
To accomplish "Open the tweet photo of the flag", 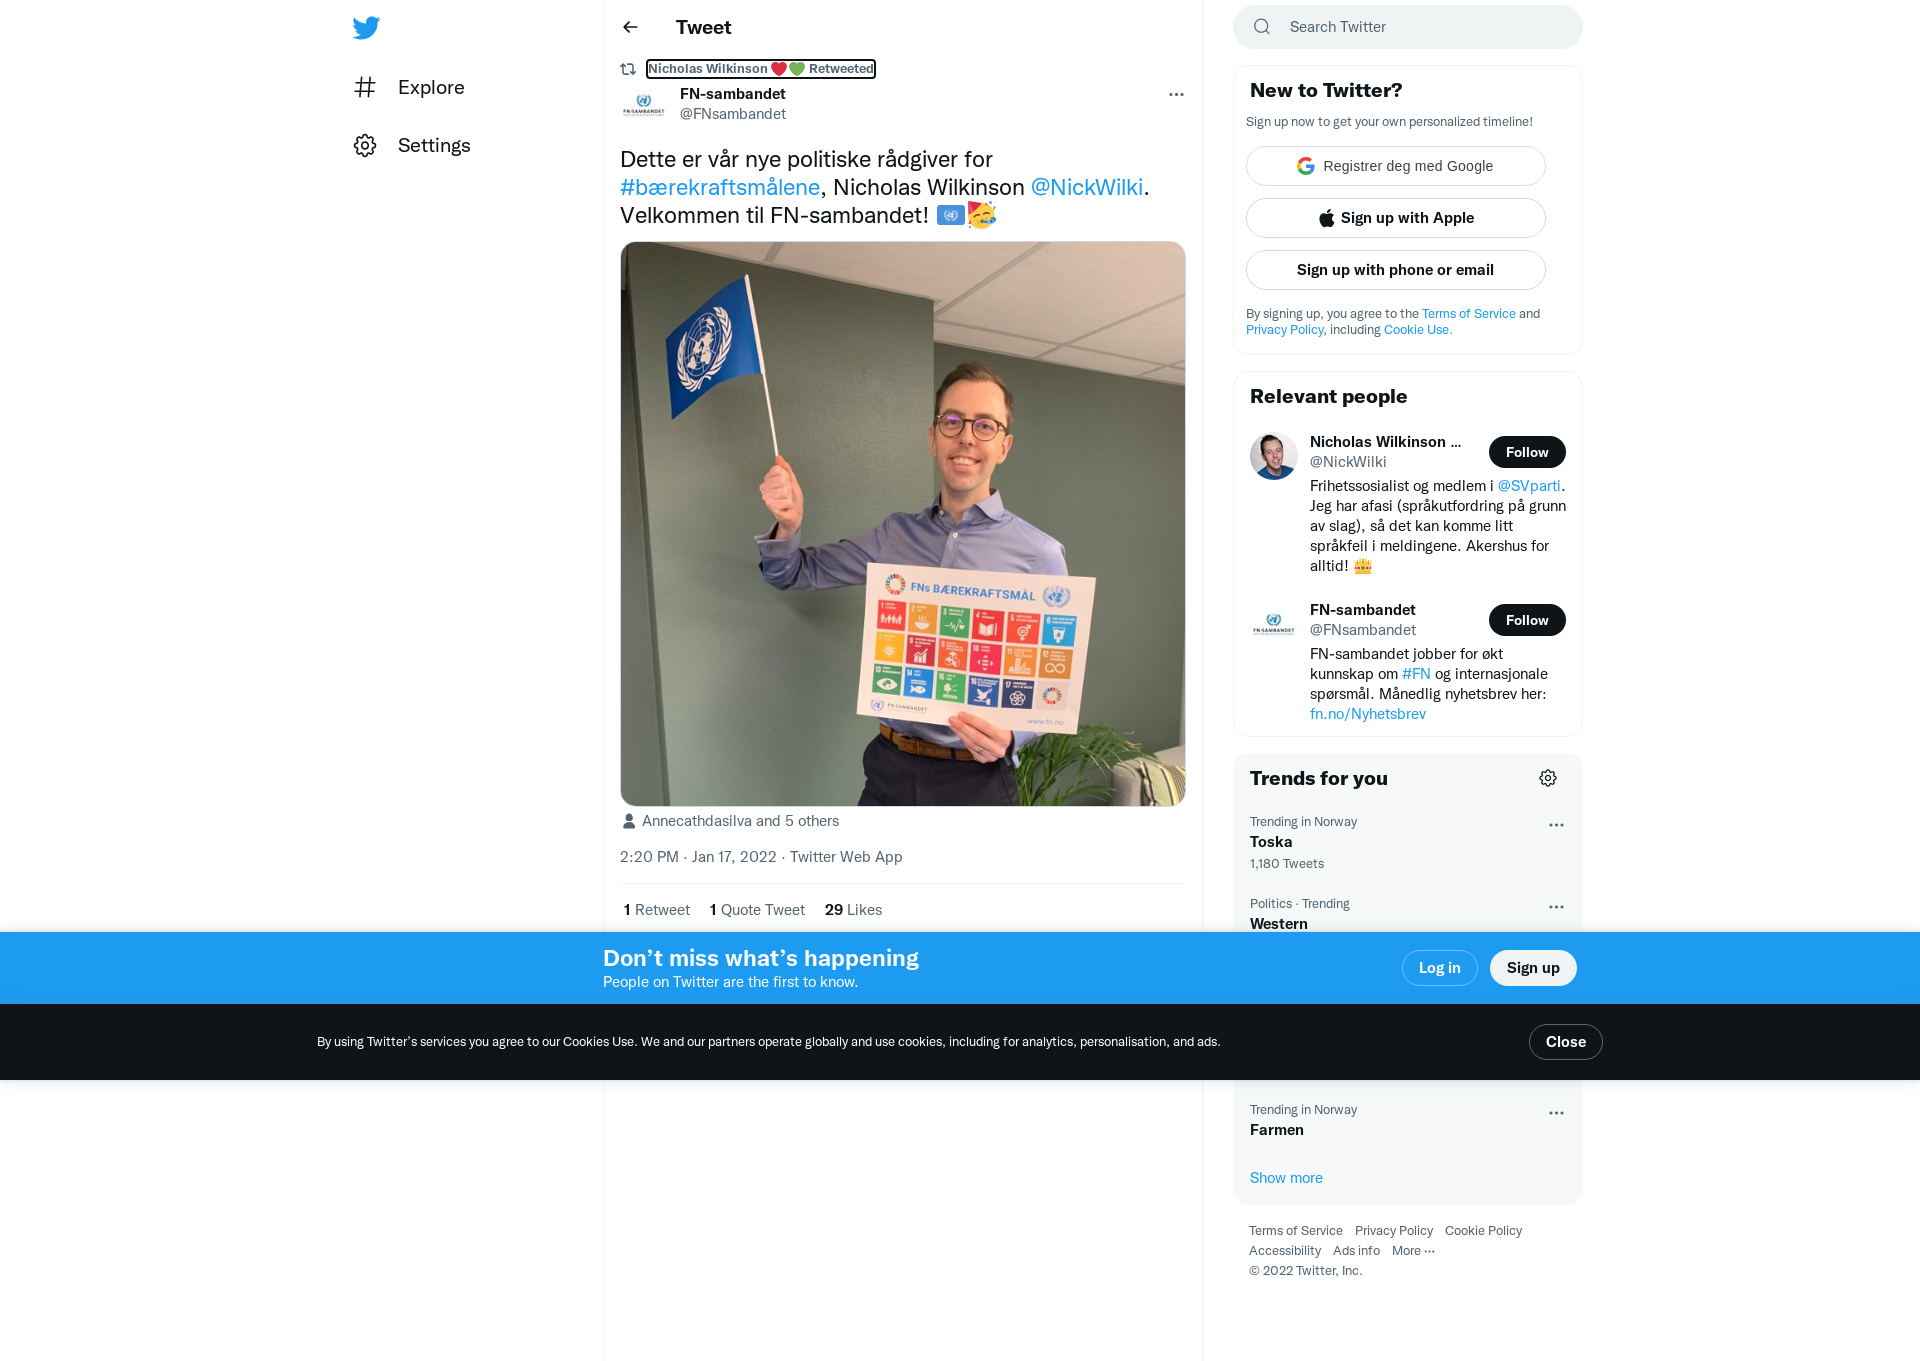I will pyautogui.click(x=903, y=524).
